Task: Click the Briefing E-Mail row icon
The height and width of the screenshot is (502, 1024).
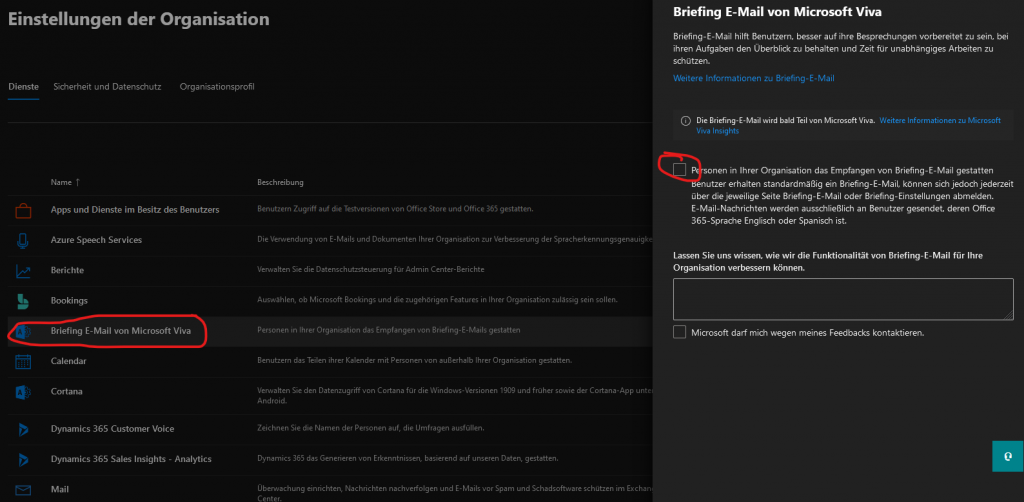Action: point(23,331)
